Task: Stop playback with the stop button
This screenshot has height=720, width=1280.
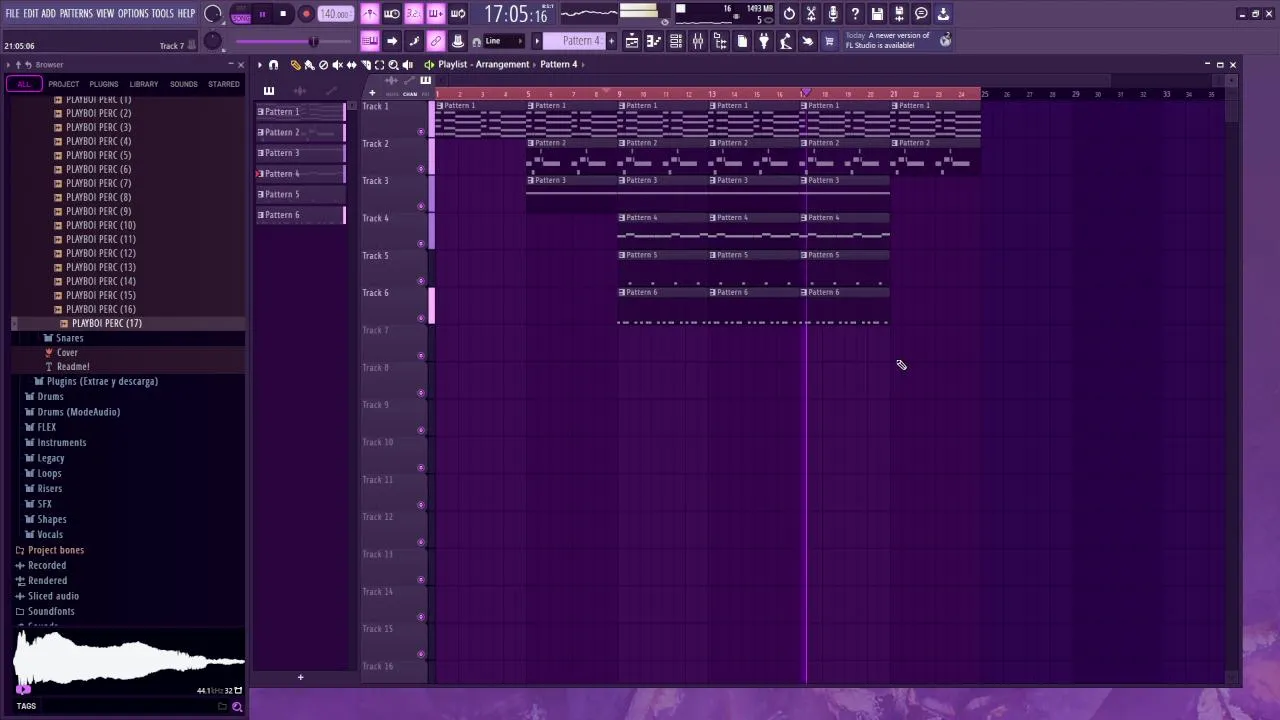Action: [283, 14]
